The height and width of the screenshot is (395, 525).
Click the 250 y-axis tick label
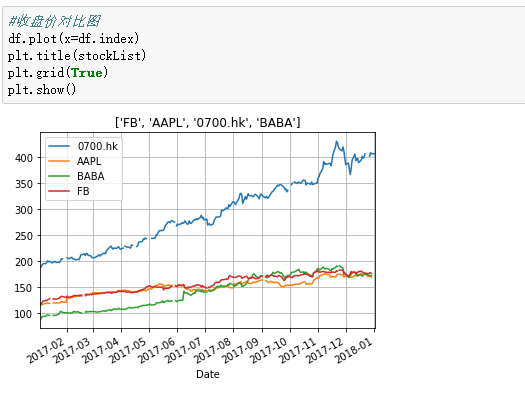click(x=23, y=236)
